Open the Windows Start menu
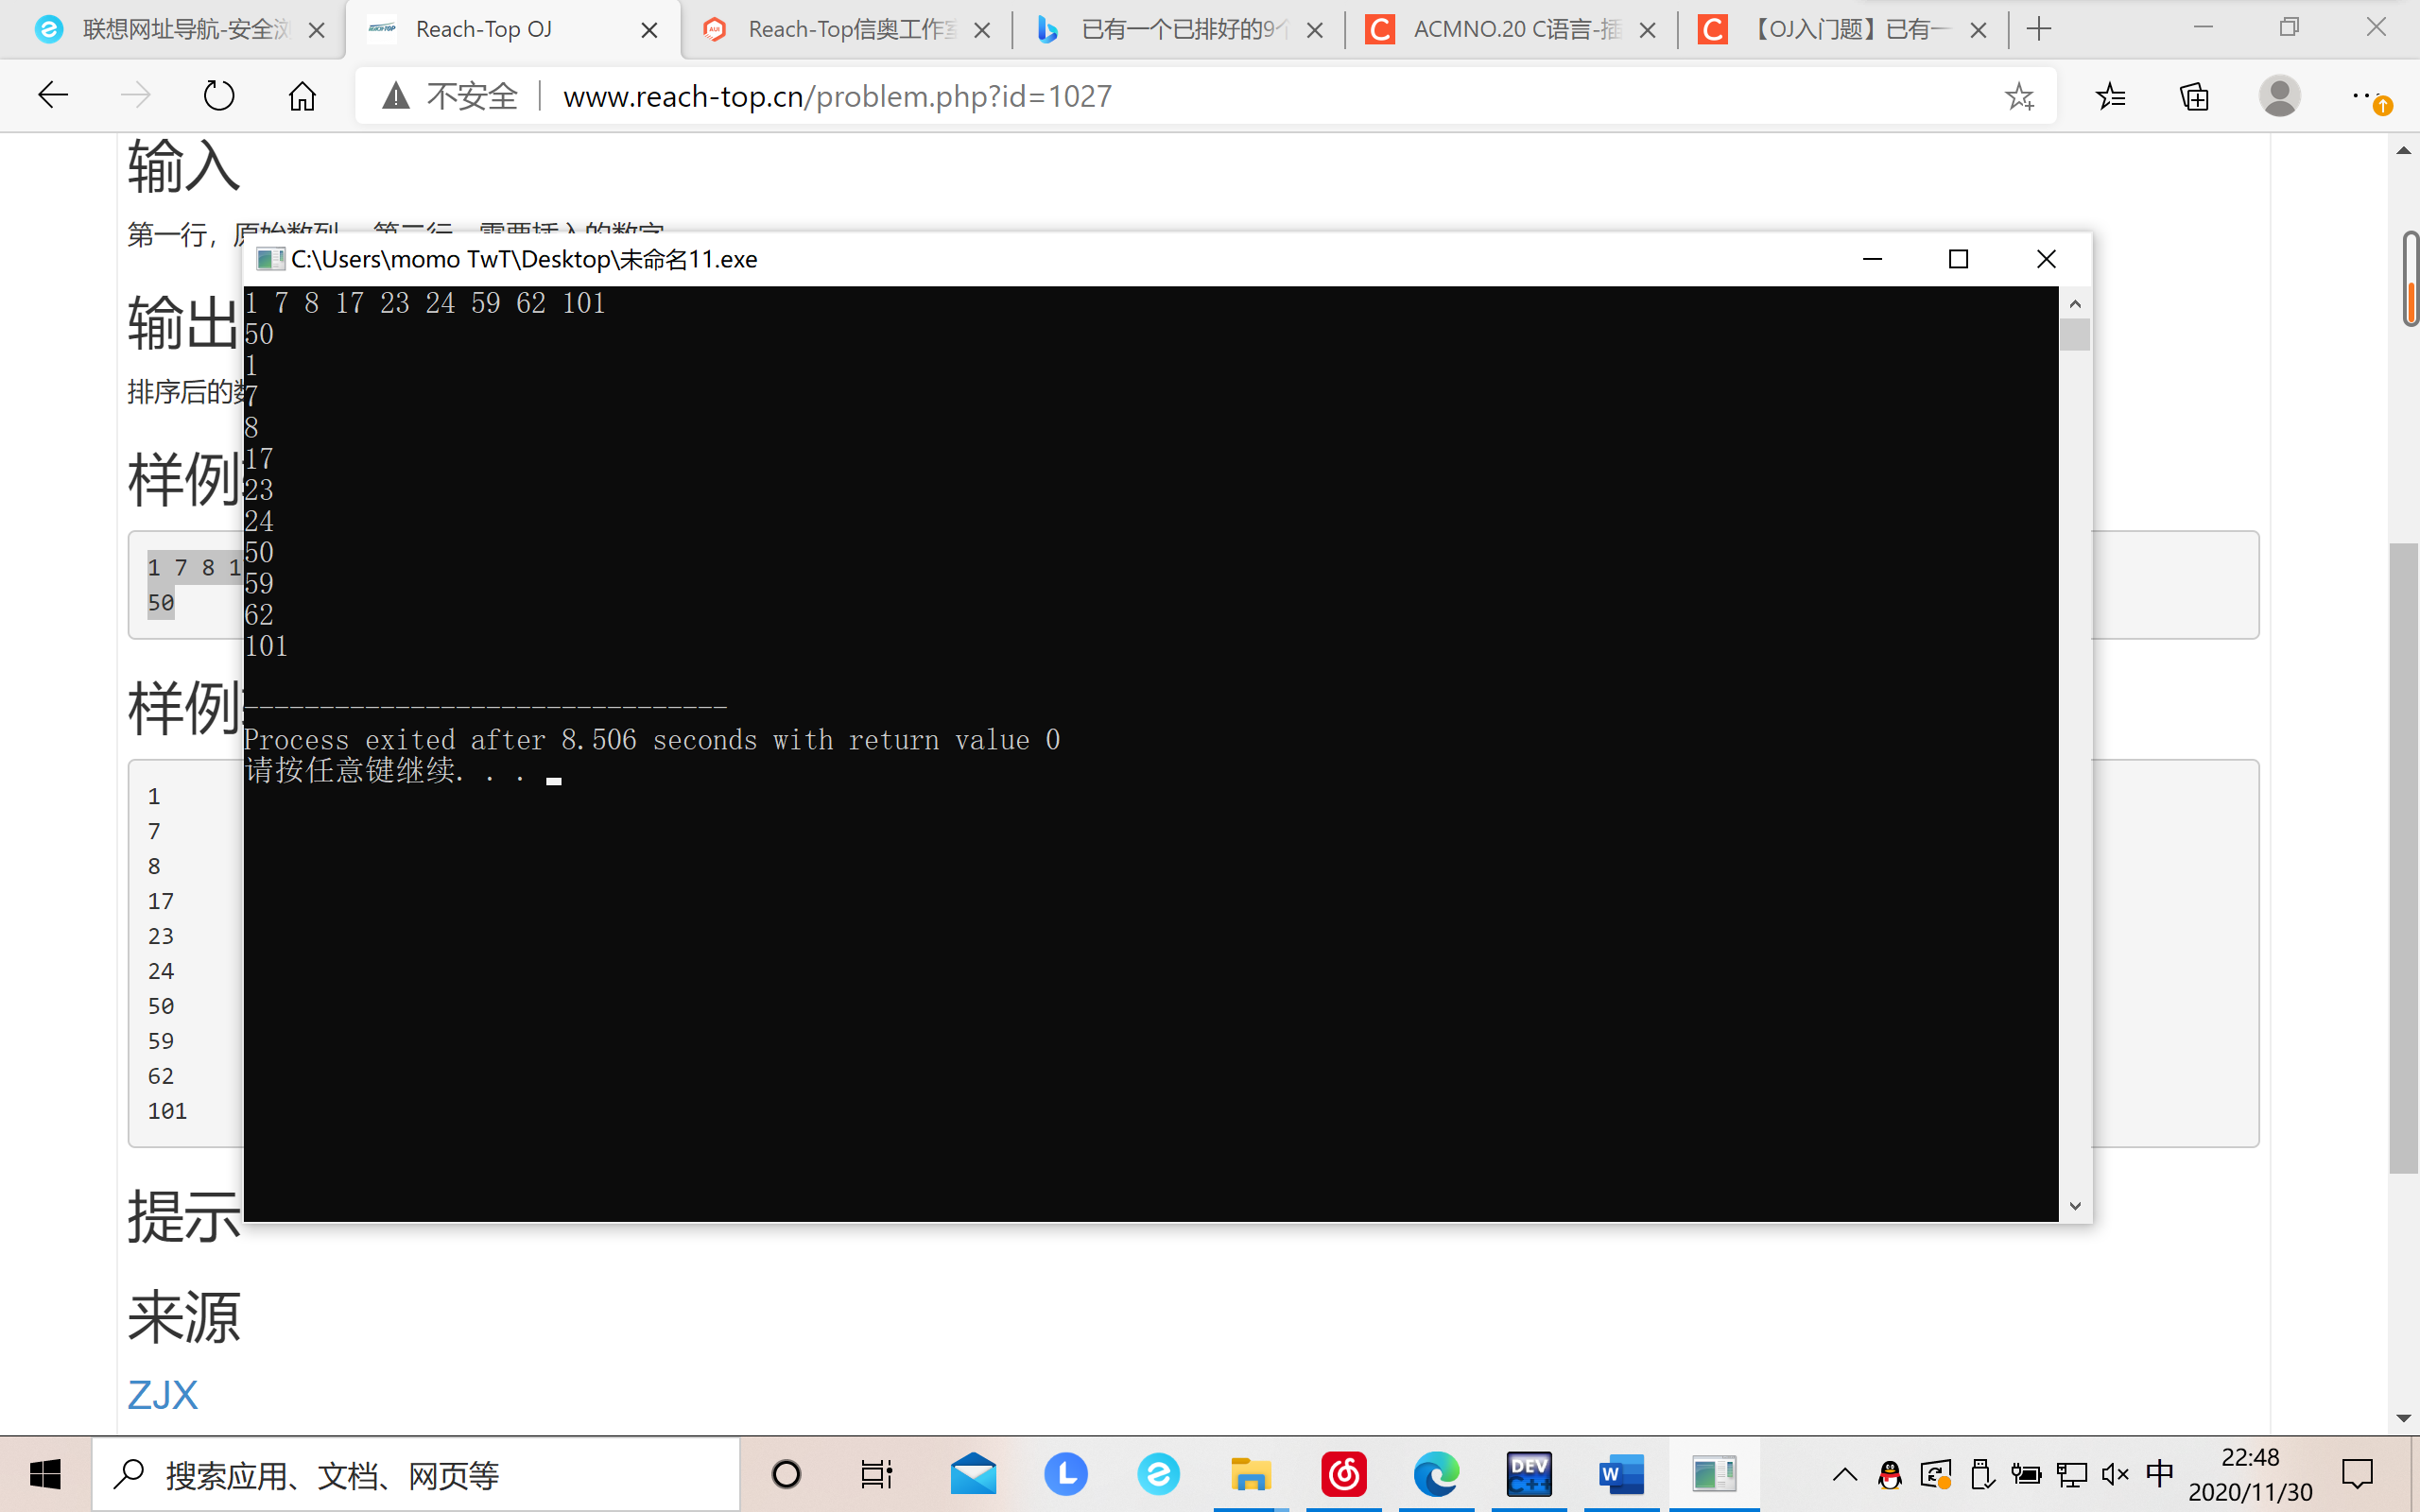Screen dimensions: 2420x1512 pos(45,1474)
